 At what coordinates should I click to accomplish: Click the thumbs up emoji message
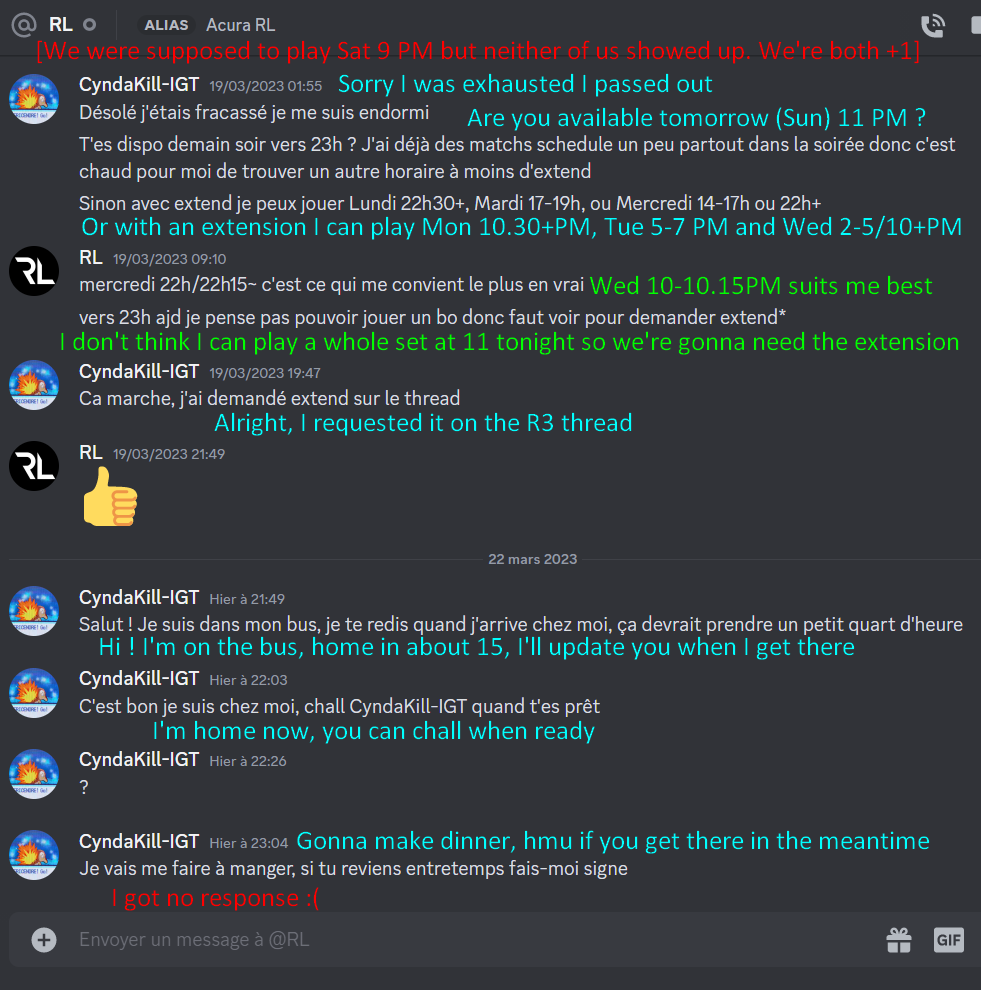pyautogui.click(x=110, y=497)
